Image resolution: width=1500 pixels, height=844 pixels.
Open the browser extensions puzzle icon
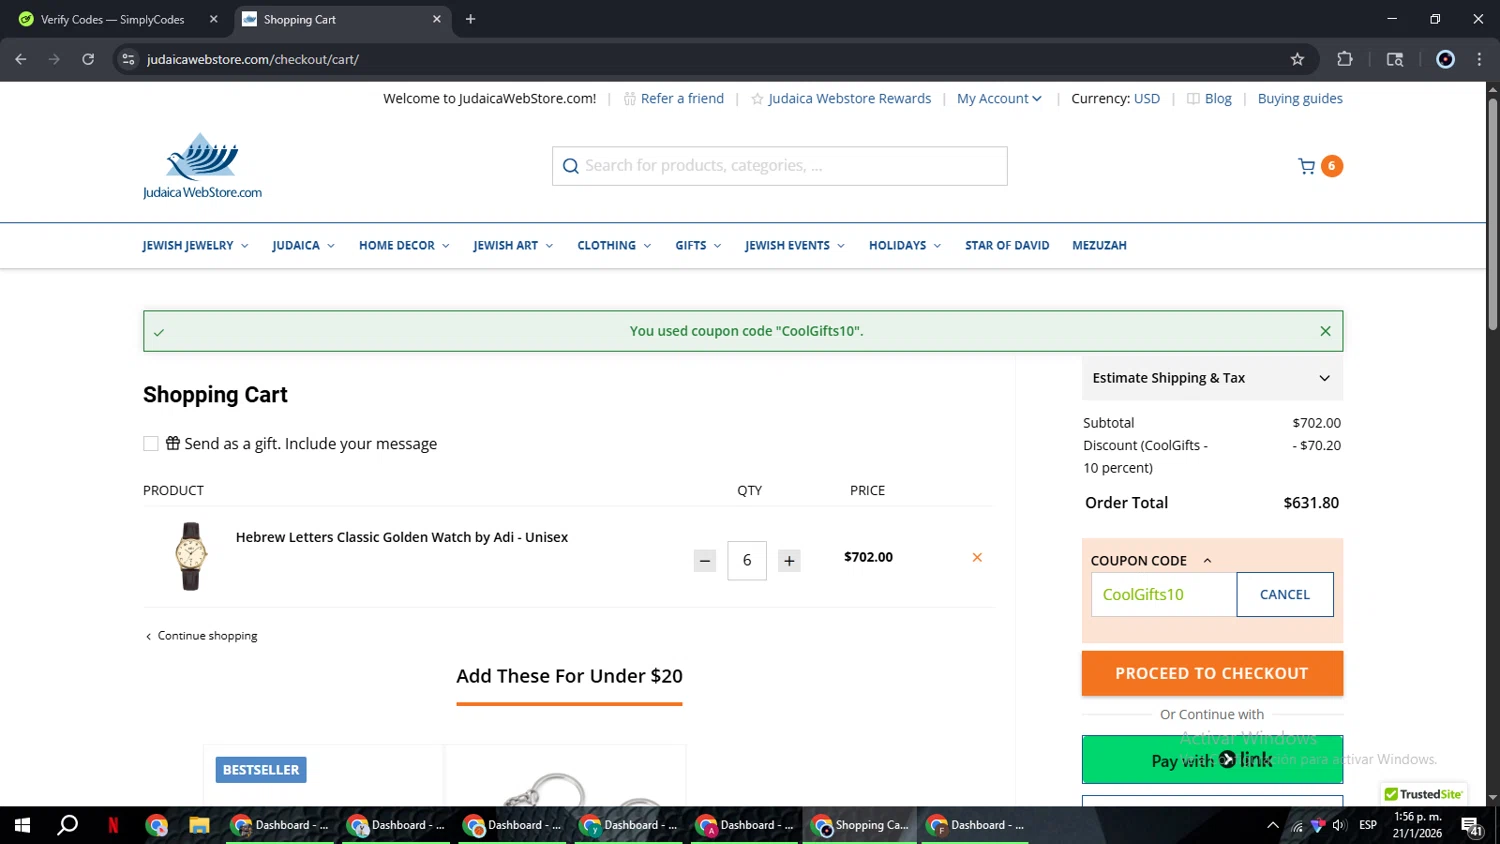[1345, 59]
